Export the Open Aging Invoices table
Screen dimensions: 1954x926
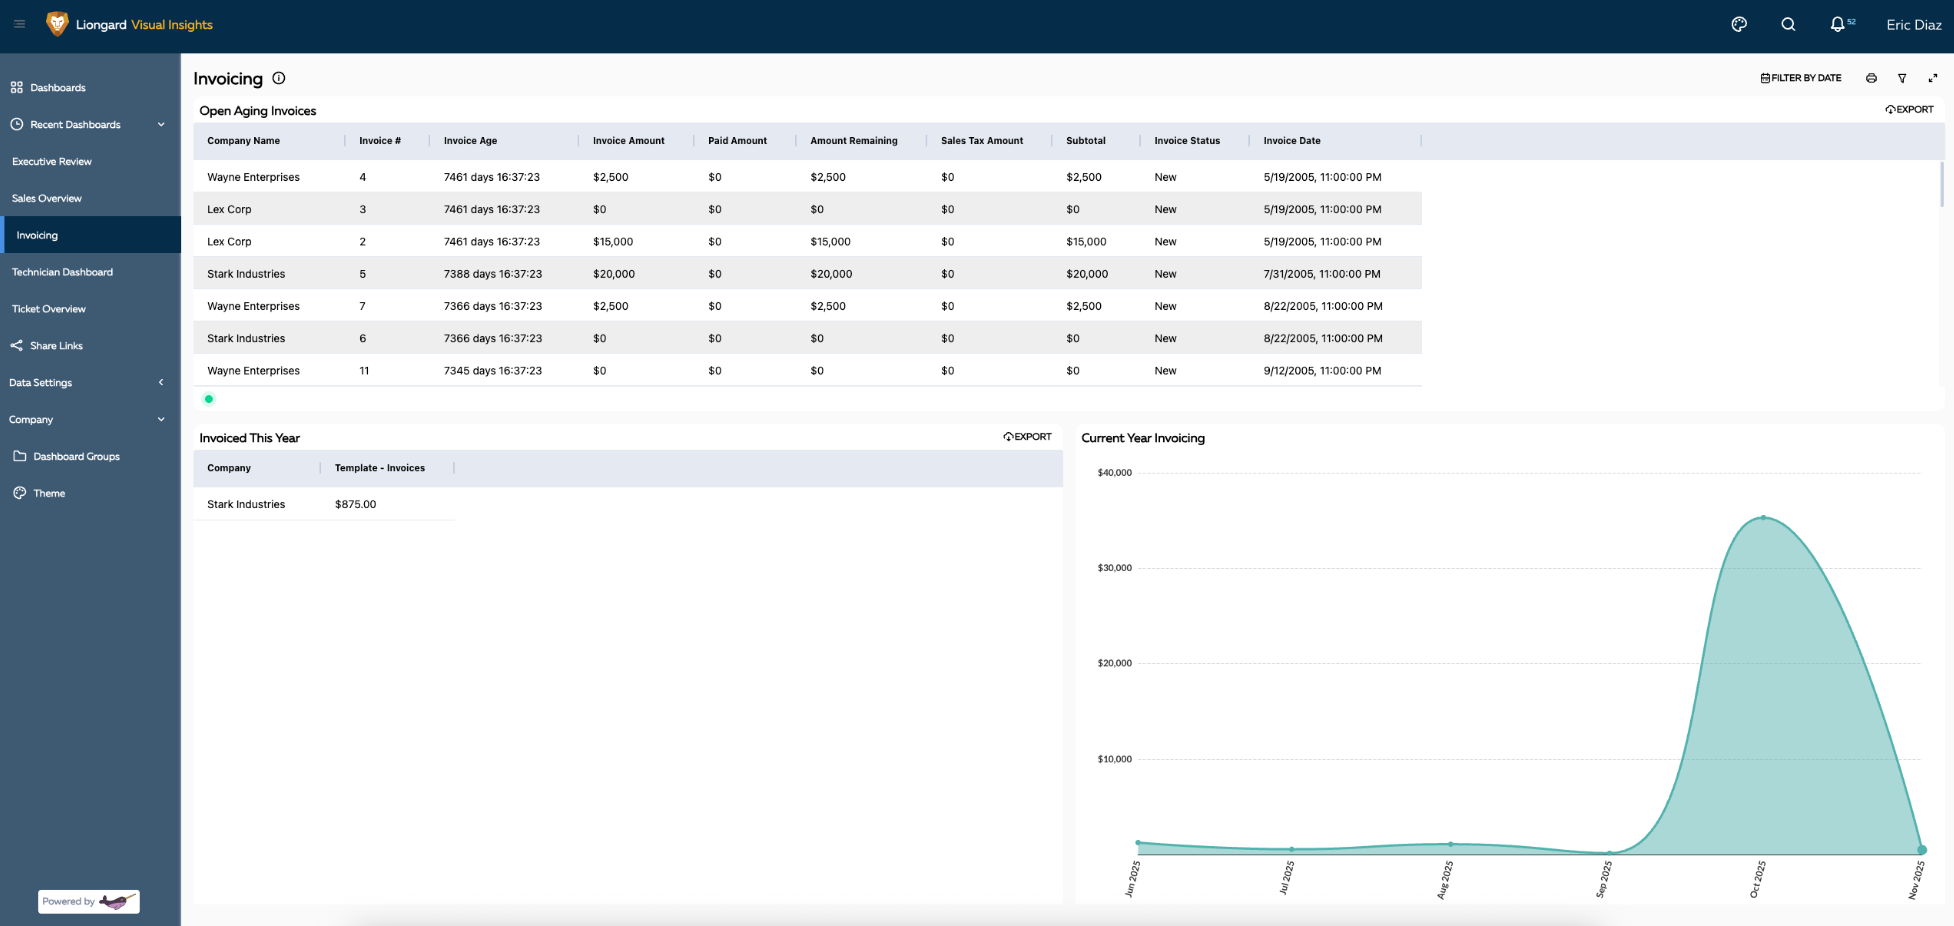(1909, 109)
